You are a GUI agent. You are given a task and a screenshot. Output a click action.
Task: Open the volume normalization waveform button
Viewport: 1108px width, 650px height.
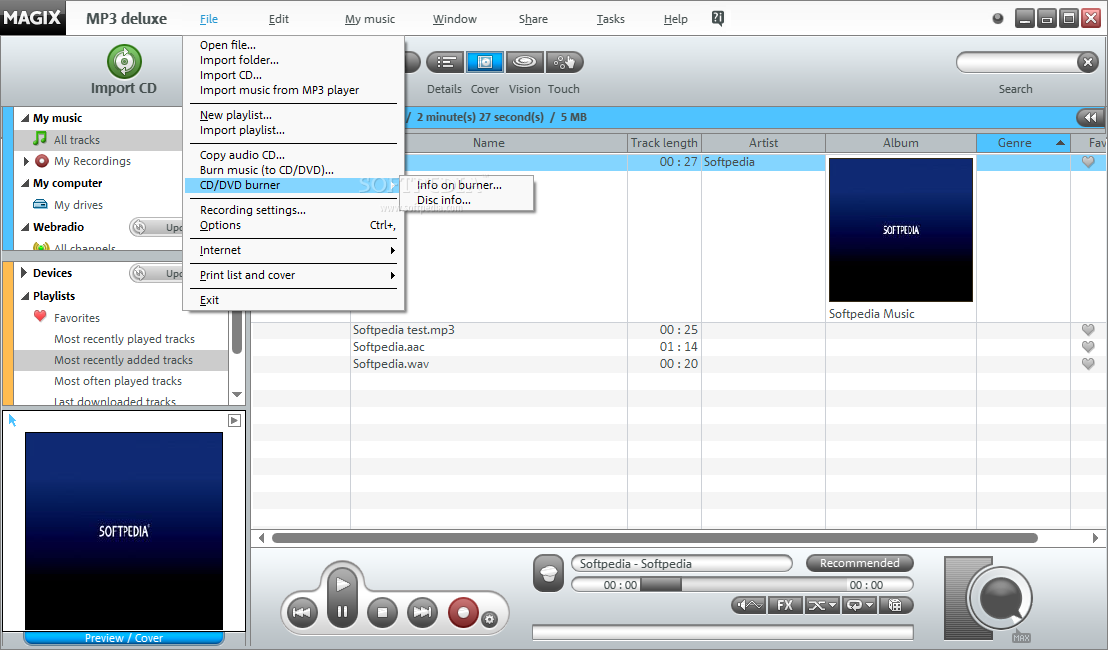pyautogui.click(x=749, y=605)
